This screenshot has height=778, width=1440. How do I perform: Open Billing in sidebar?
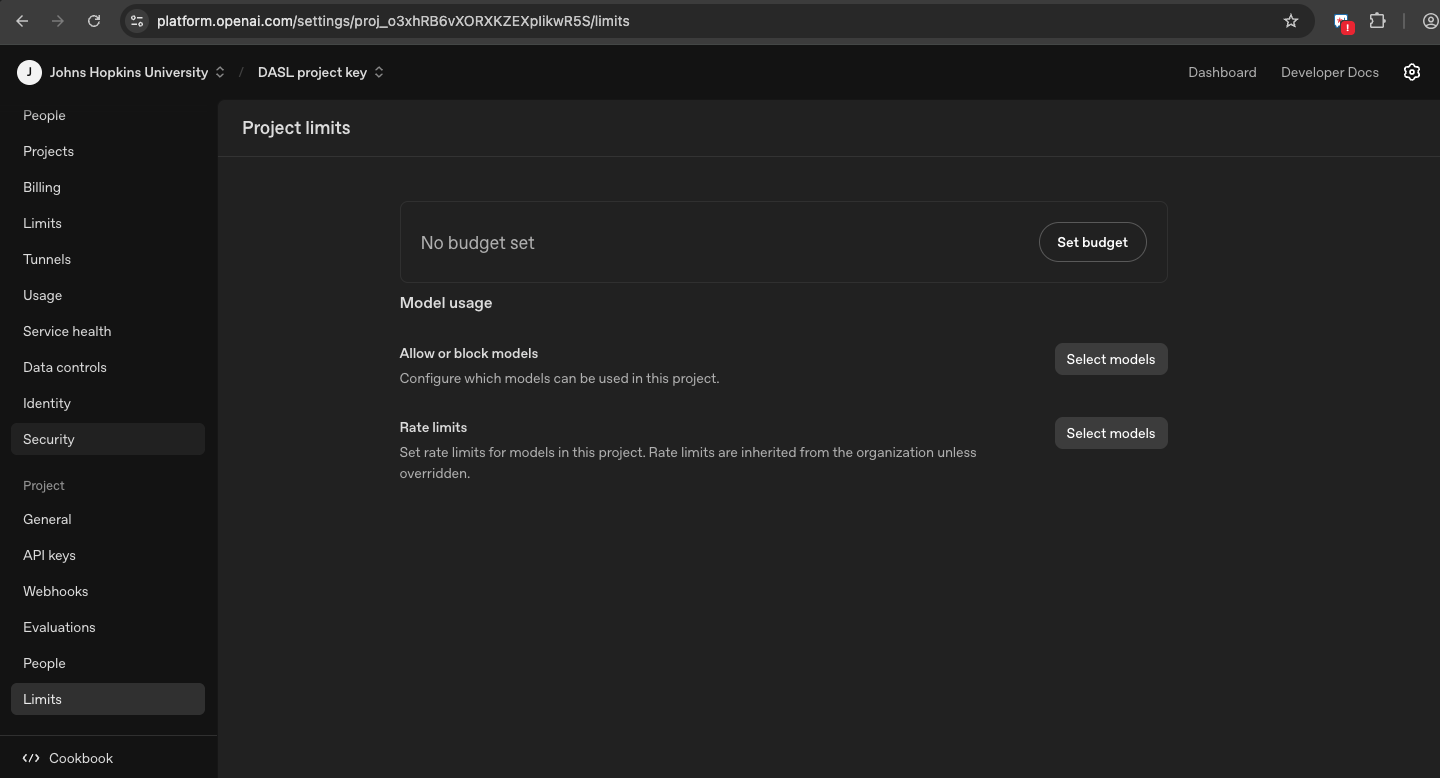click(108, 187)
